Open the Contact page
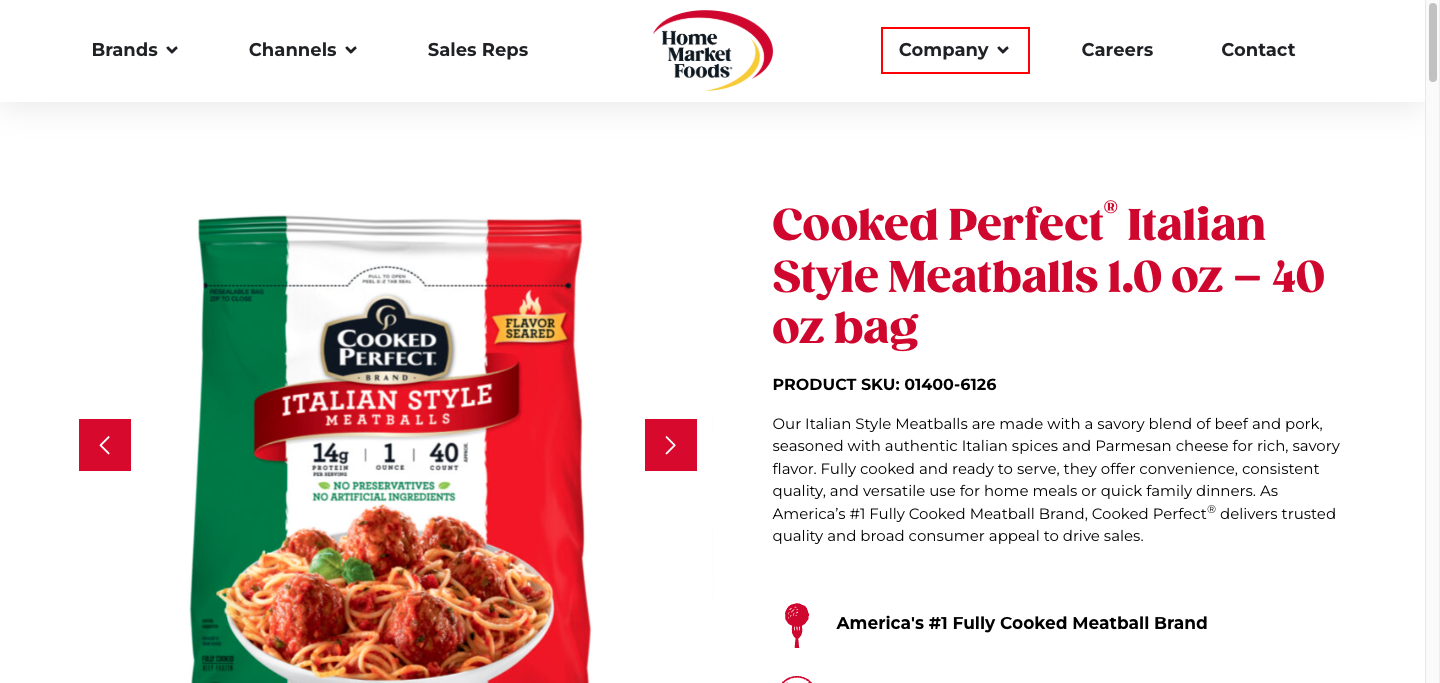Viewport: 1440px width, 683px height. [x=1258, y=50]
